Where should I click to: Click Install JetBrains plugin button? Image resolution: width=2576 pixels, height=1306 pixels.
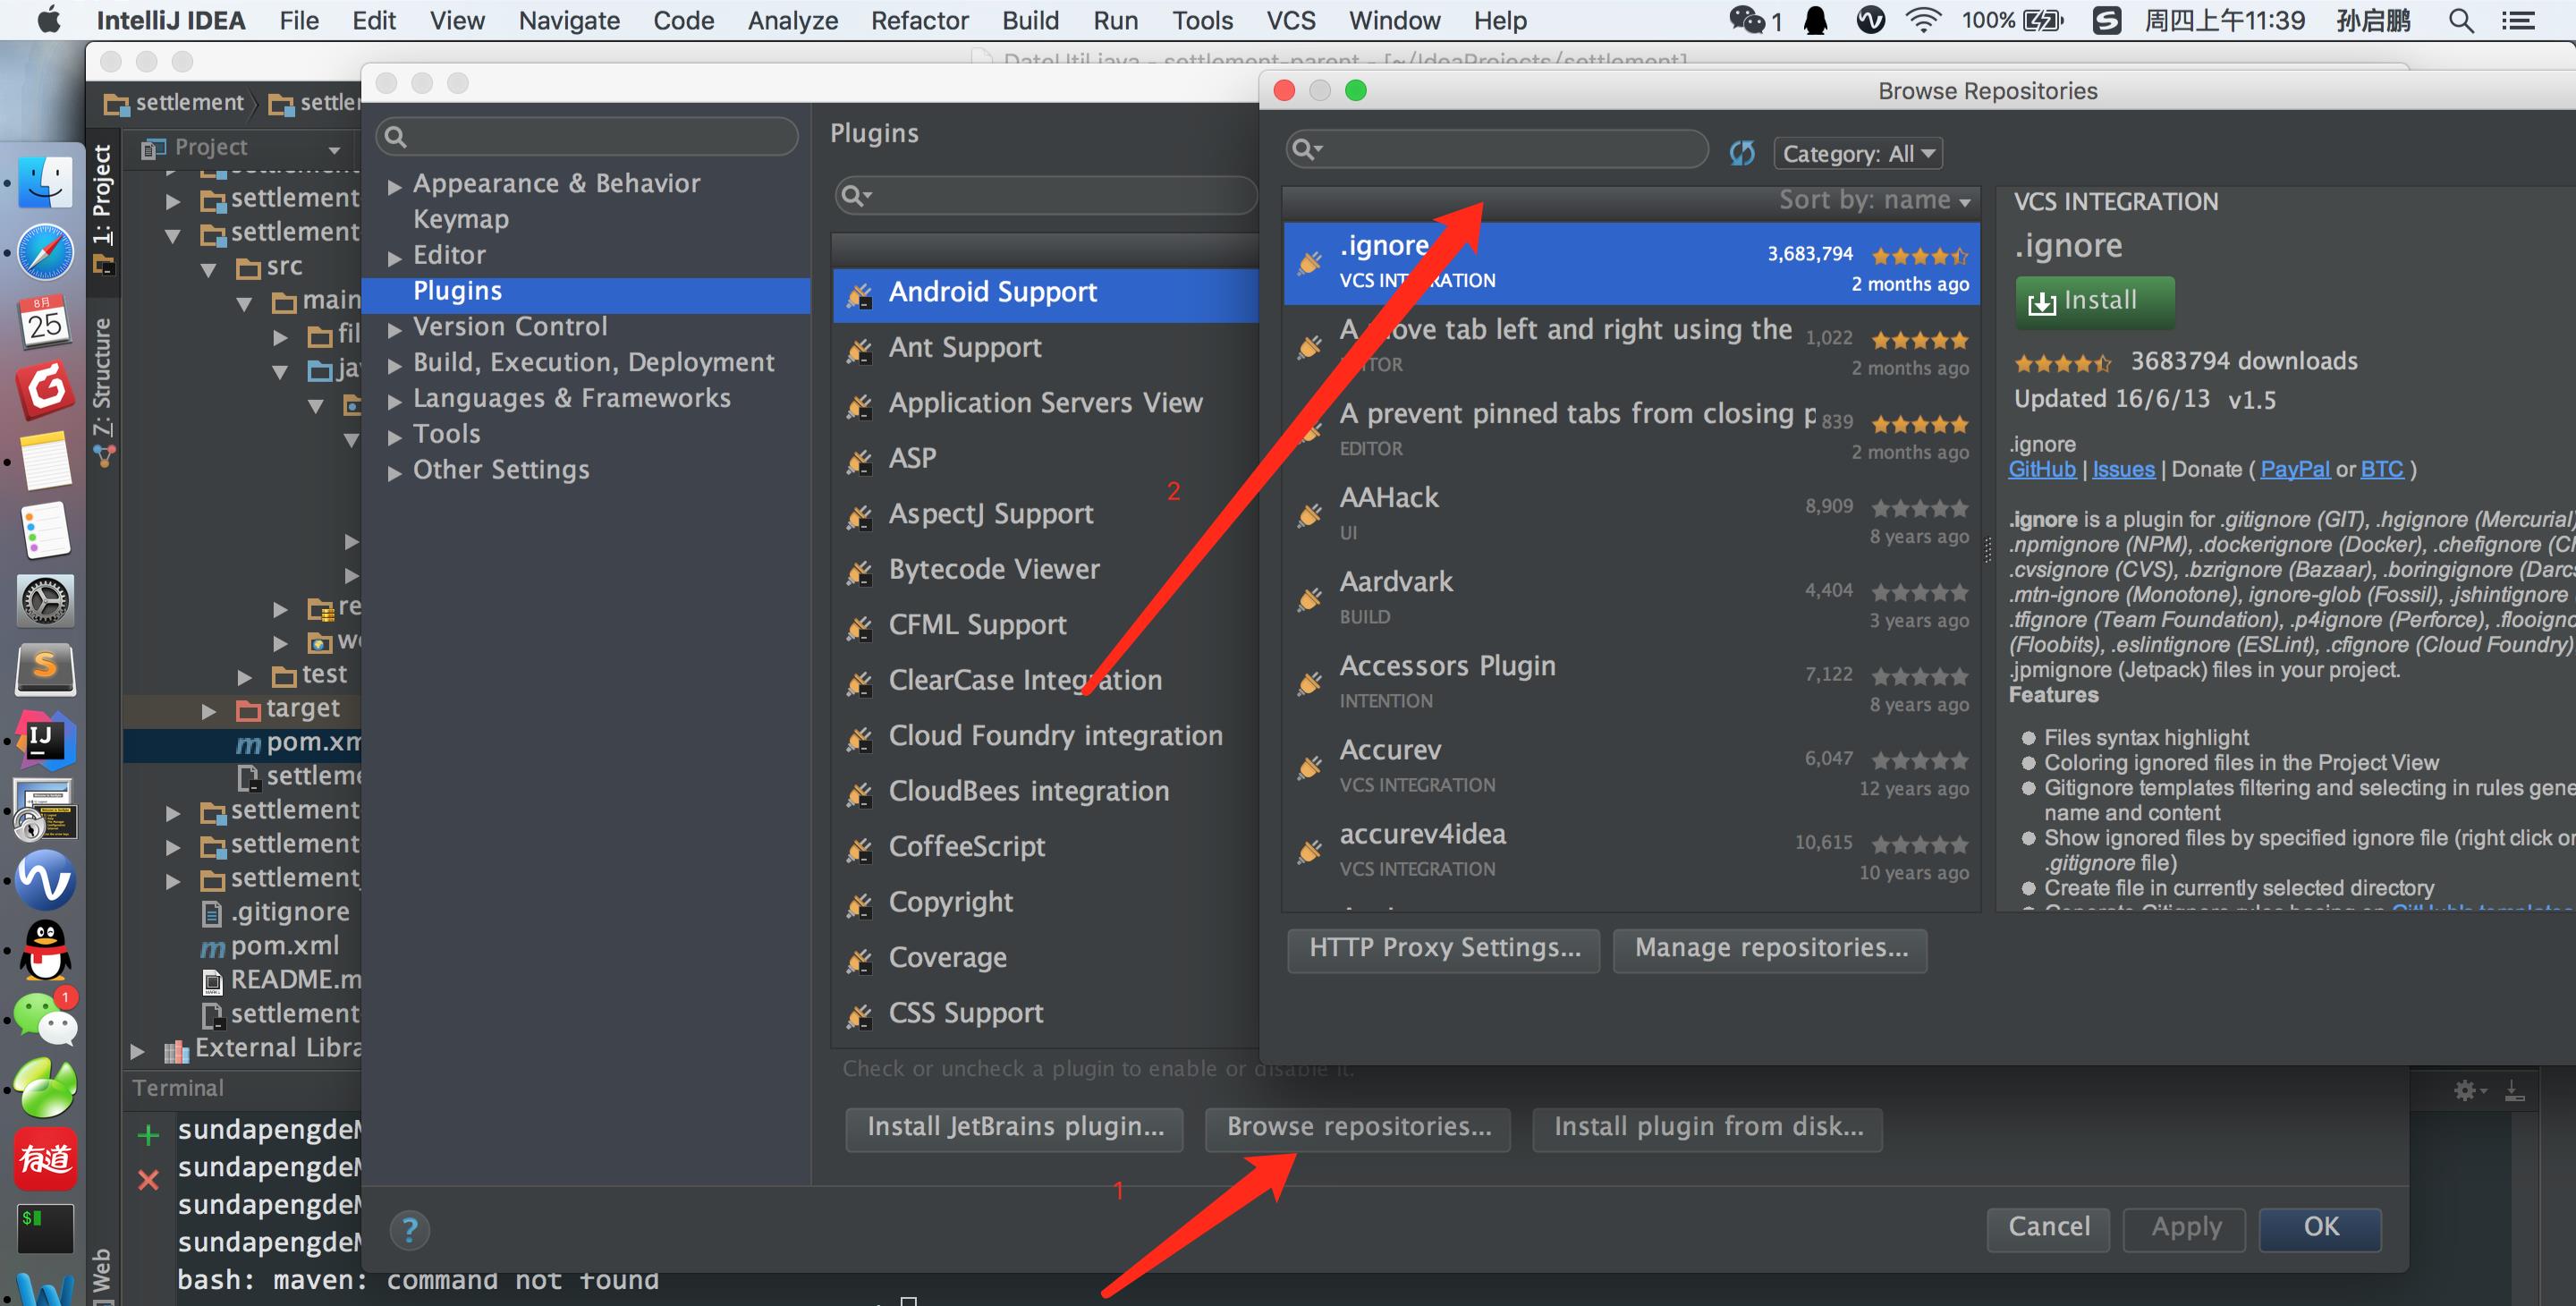[1015, 1128]
